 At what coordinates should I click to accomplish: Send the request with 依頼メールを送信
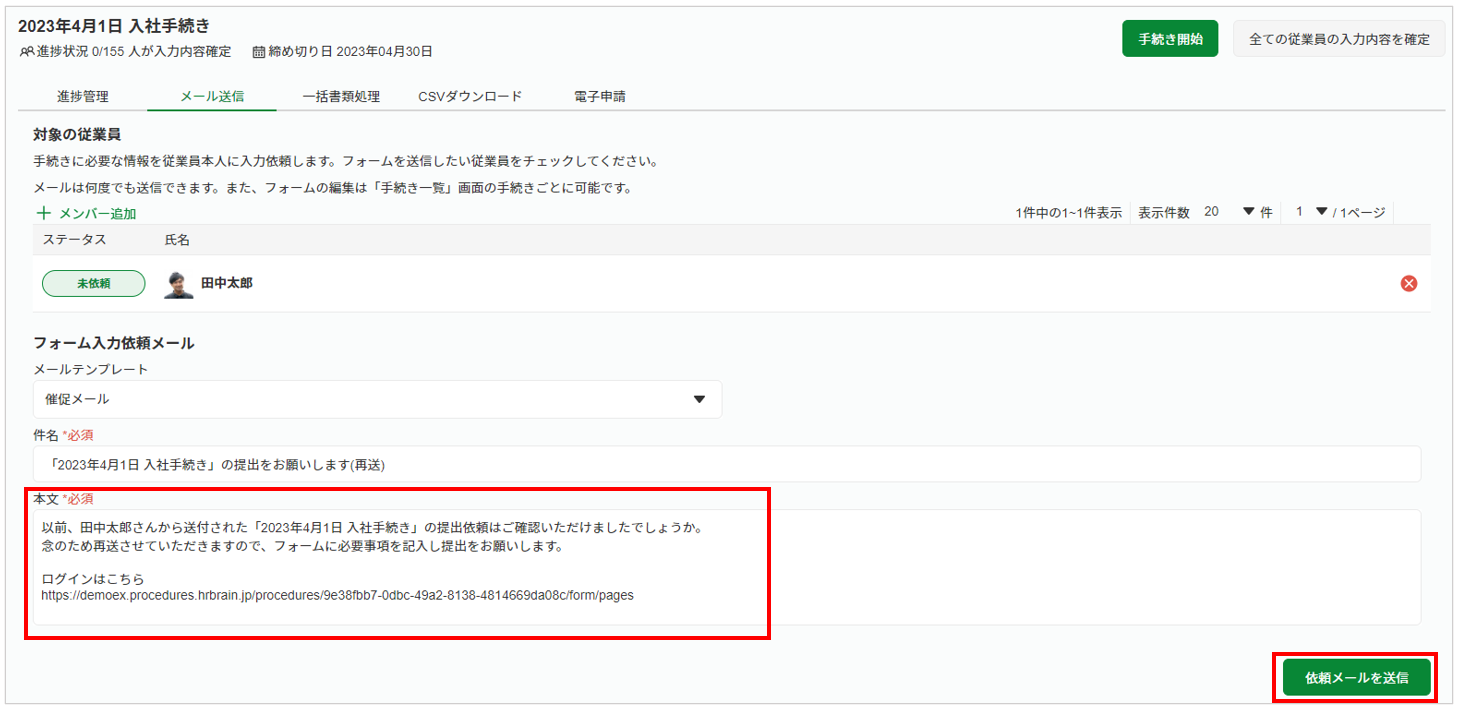coord(1356,678)
